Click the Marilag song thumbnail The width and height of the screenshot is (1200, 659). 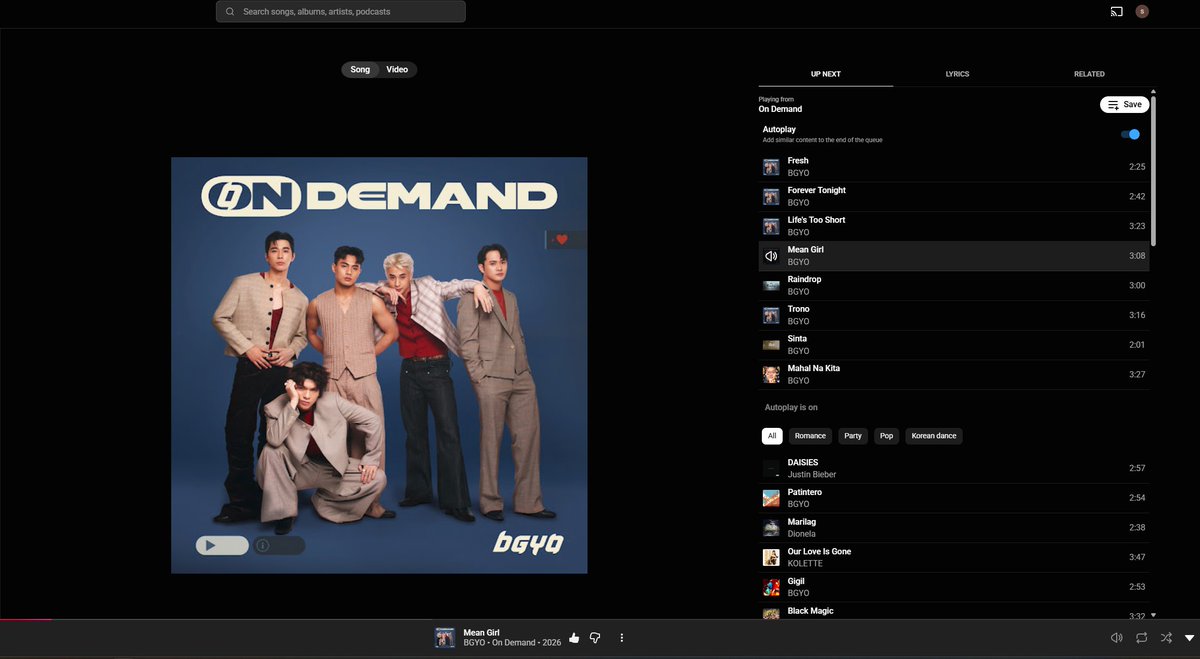[x=771, y=528]
